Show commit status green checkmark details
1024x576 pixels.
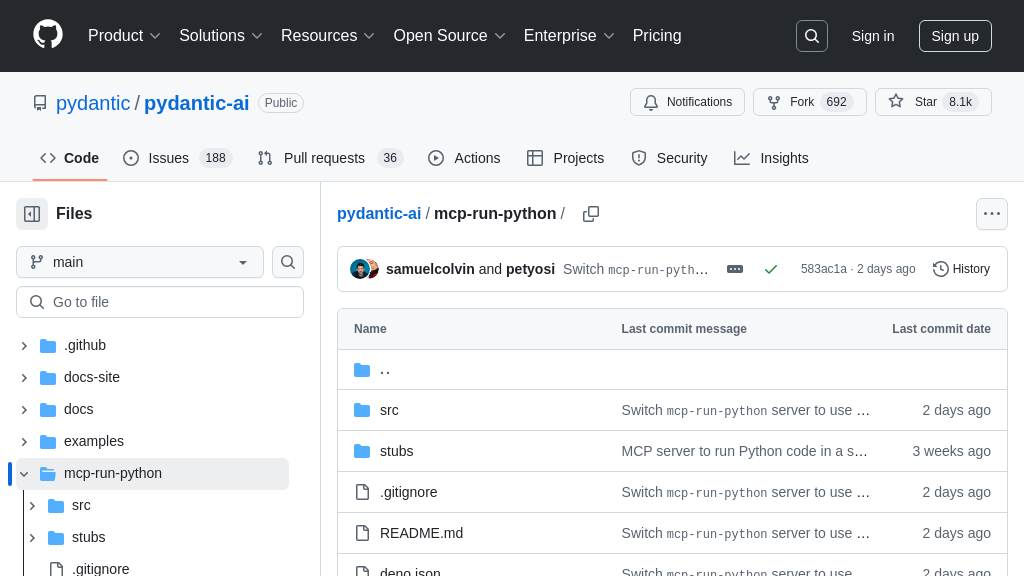770,269
